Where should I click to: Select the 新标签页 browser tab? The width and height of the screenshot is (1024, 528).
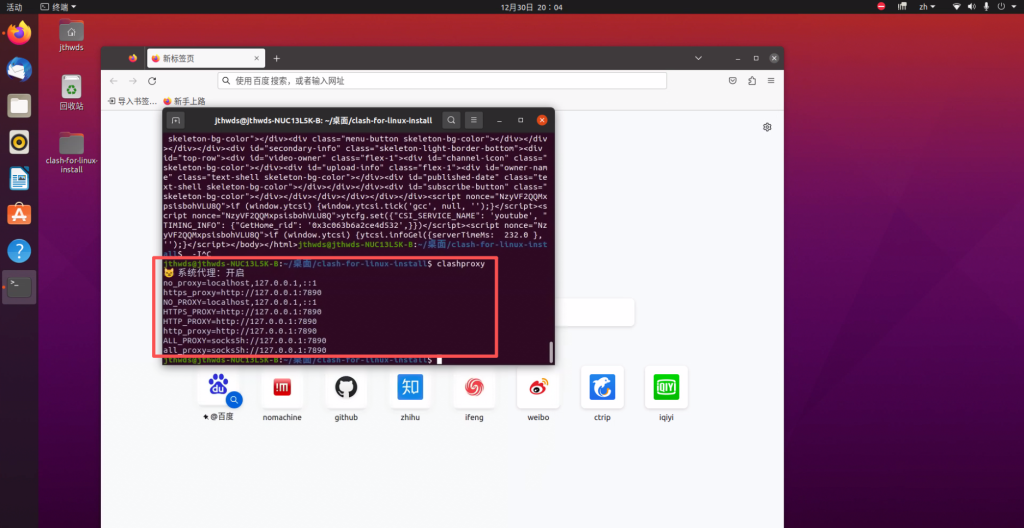[200, 58]
